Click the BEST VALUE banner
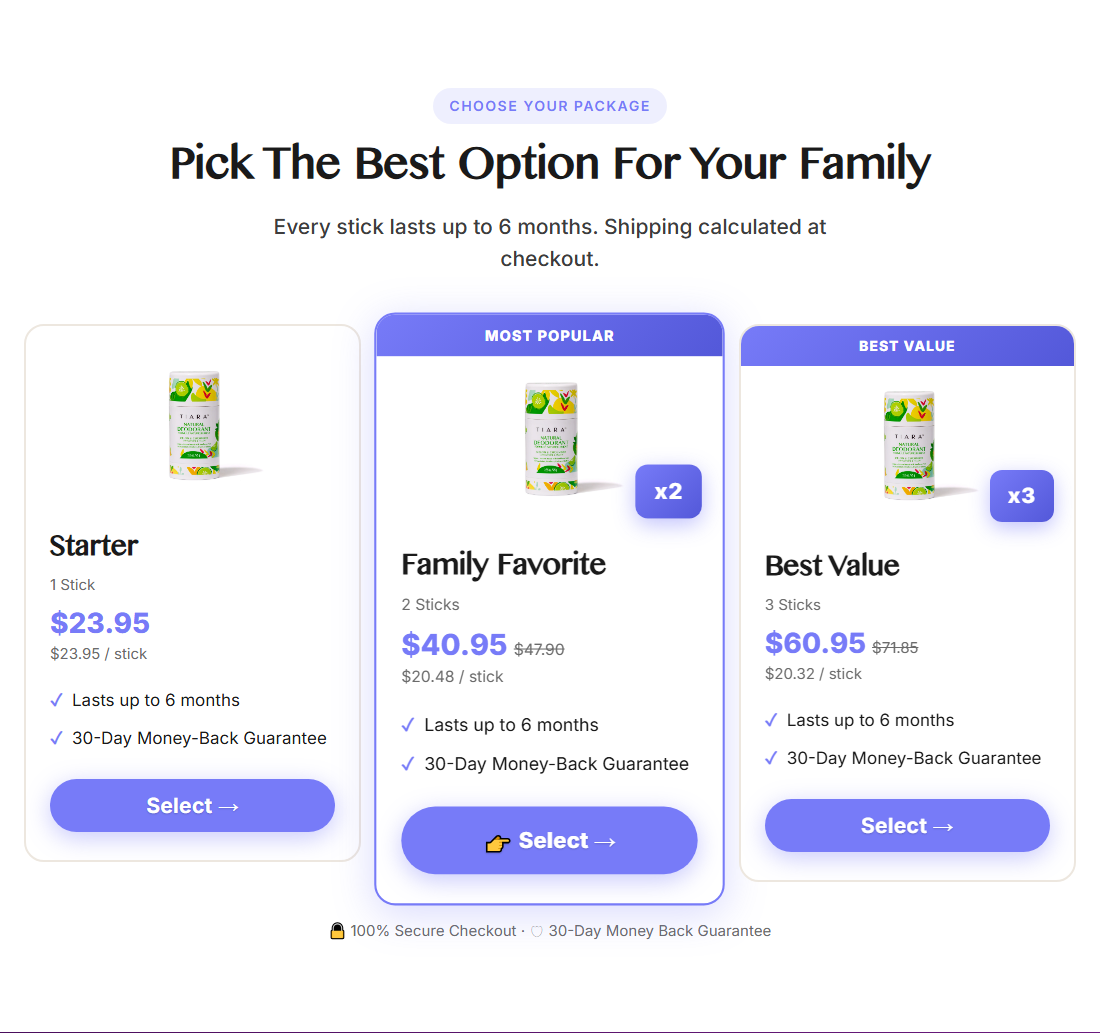The width and height of the screenshot is (1100, 1033). click(x=907, y=346)
